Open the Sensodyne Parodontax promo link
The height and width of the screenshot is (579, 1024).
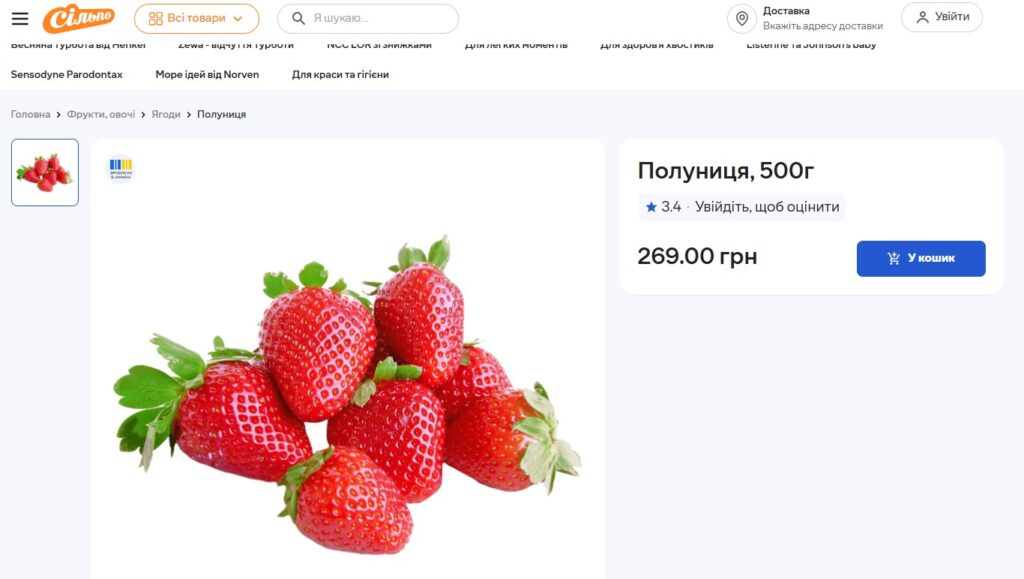click(66, 74)
